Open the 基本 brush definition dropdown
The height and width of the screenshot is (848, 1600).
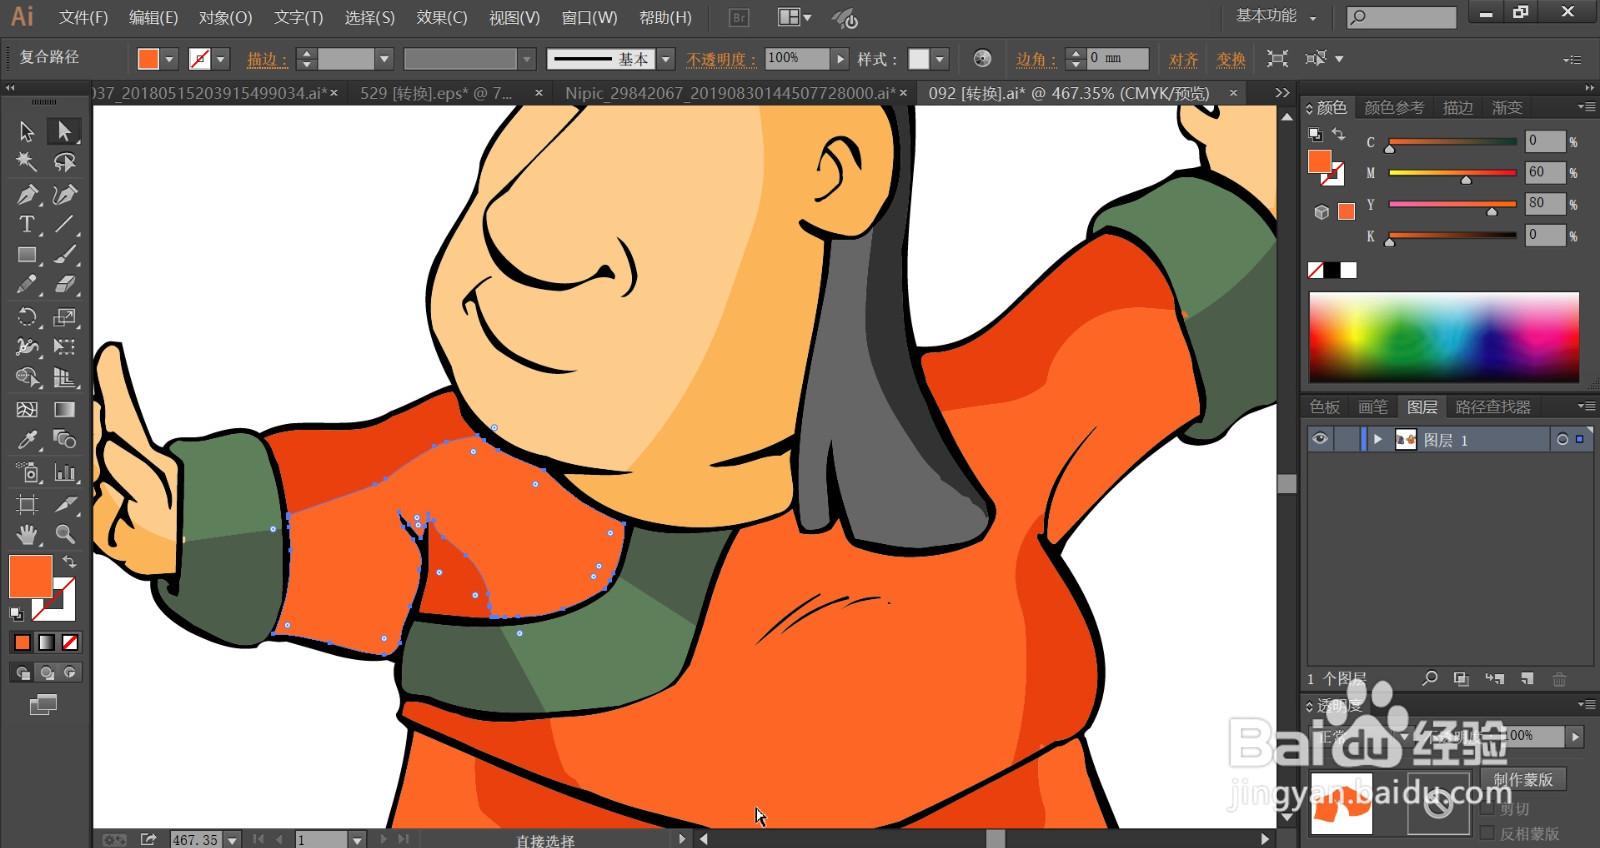click(666, 59)
